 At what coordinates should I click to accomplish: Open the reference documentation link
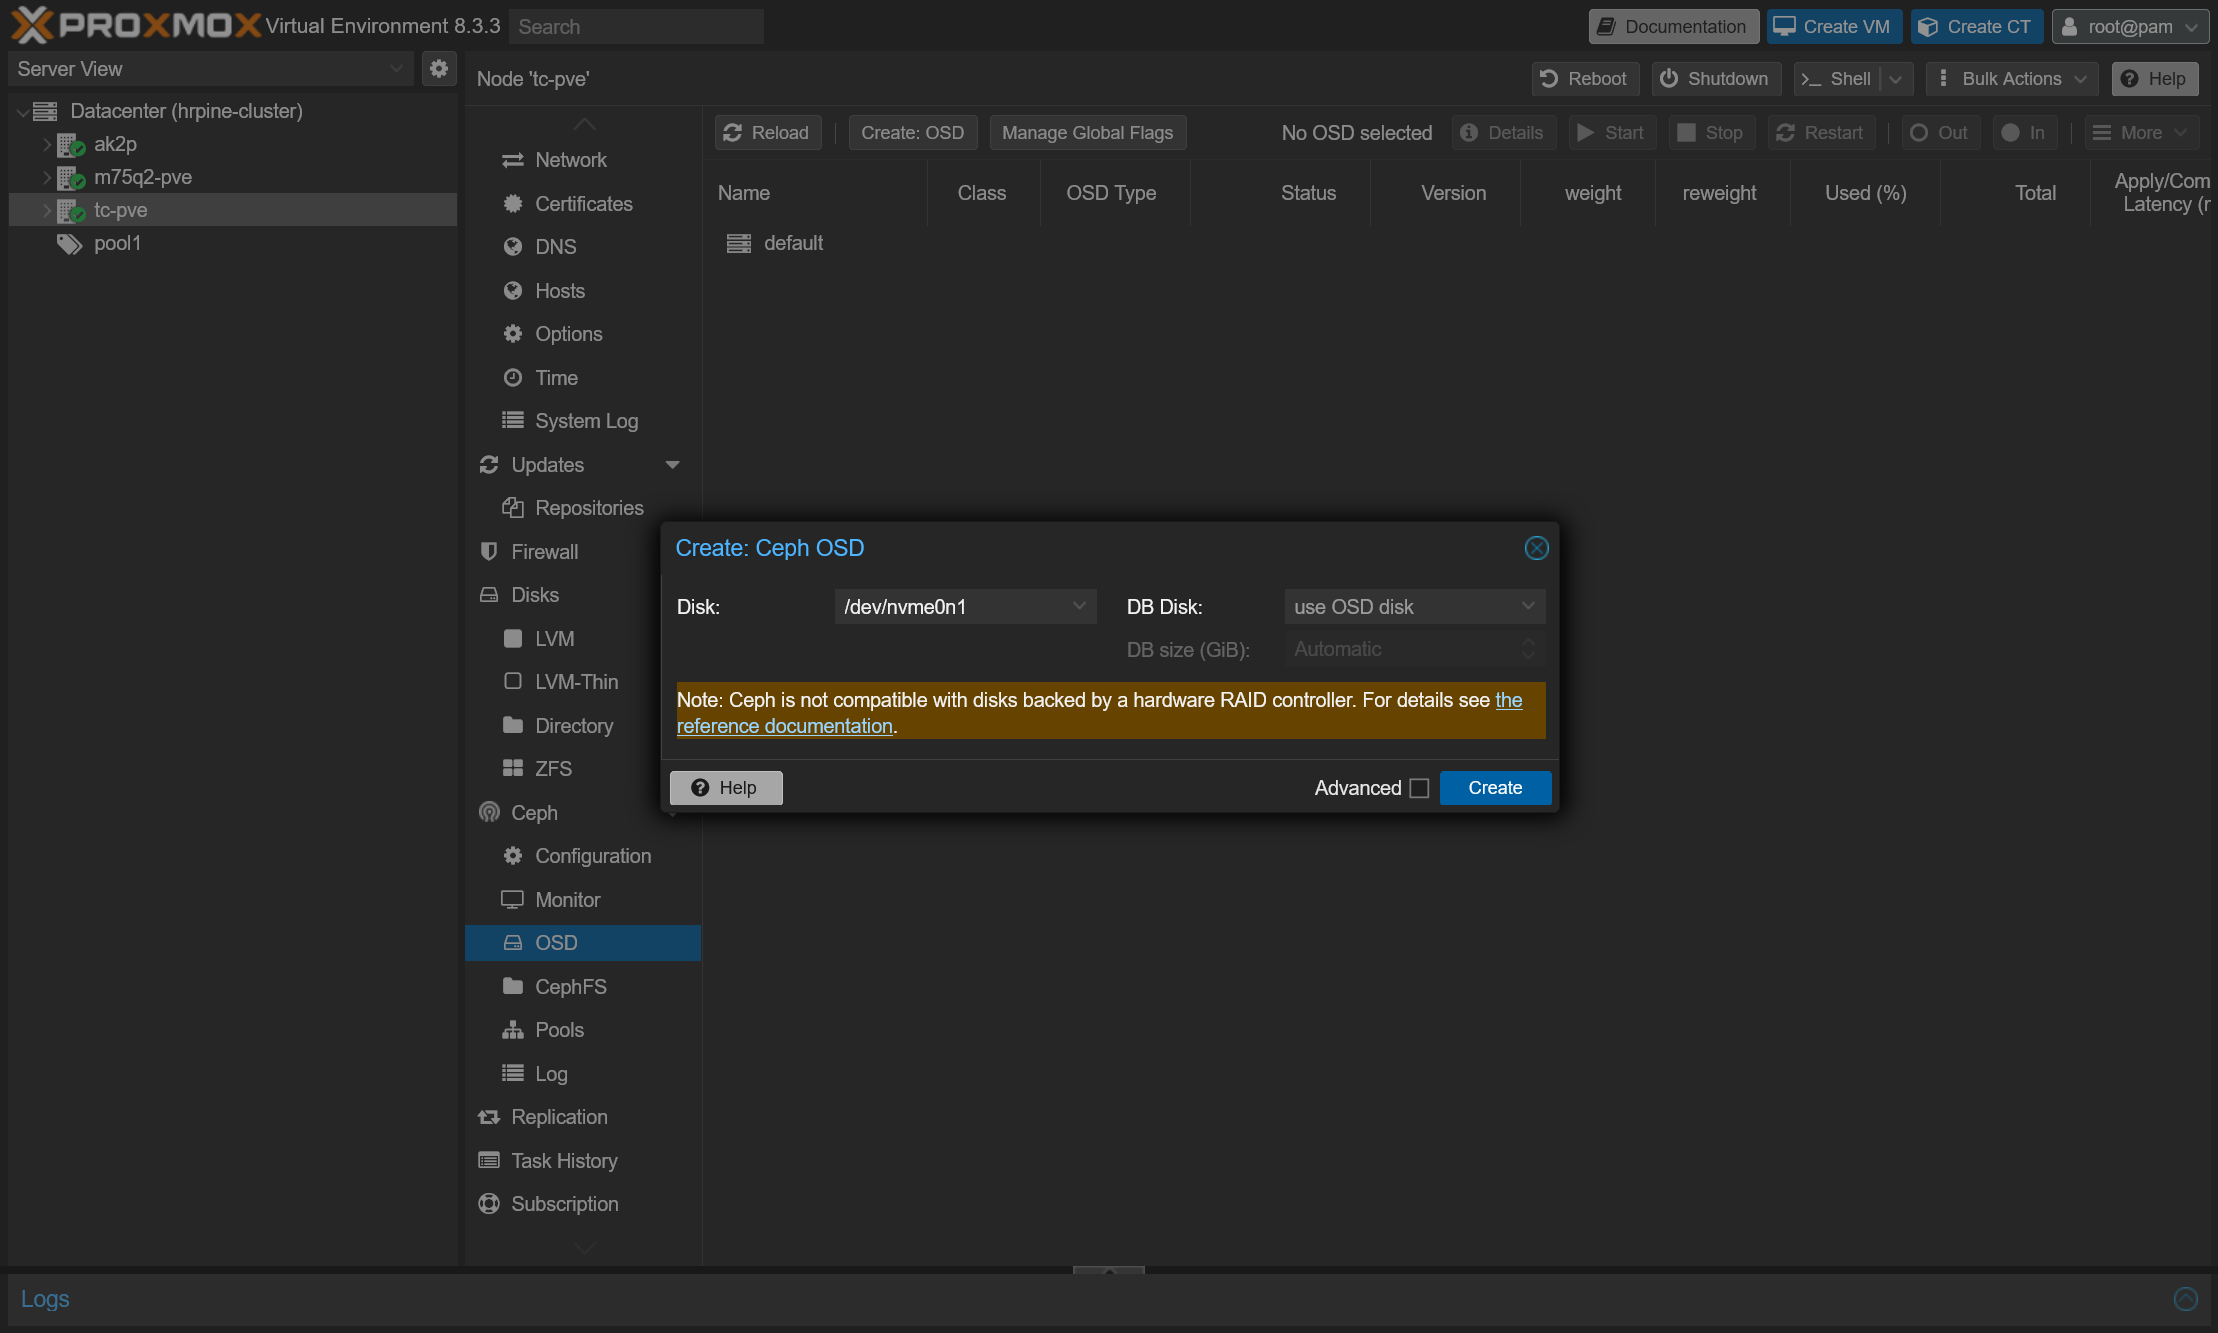point(784,727)
